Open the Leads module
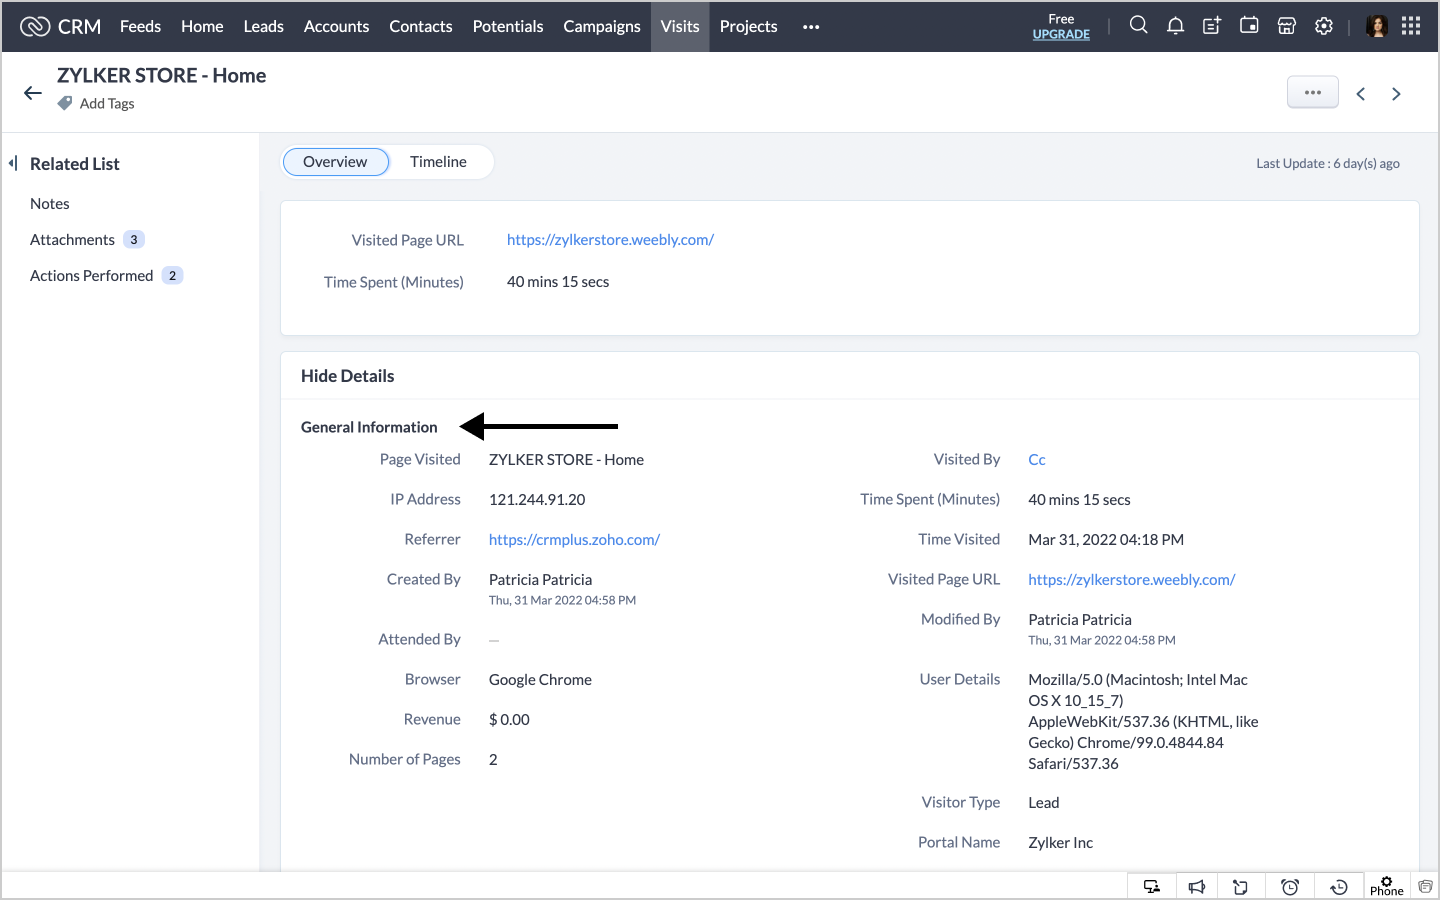 [x=263, y=27]
